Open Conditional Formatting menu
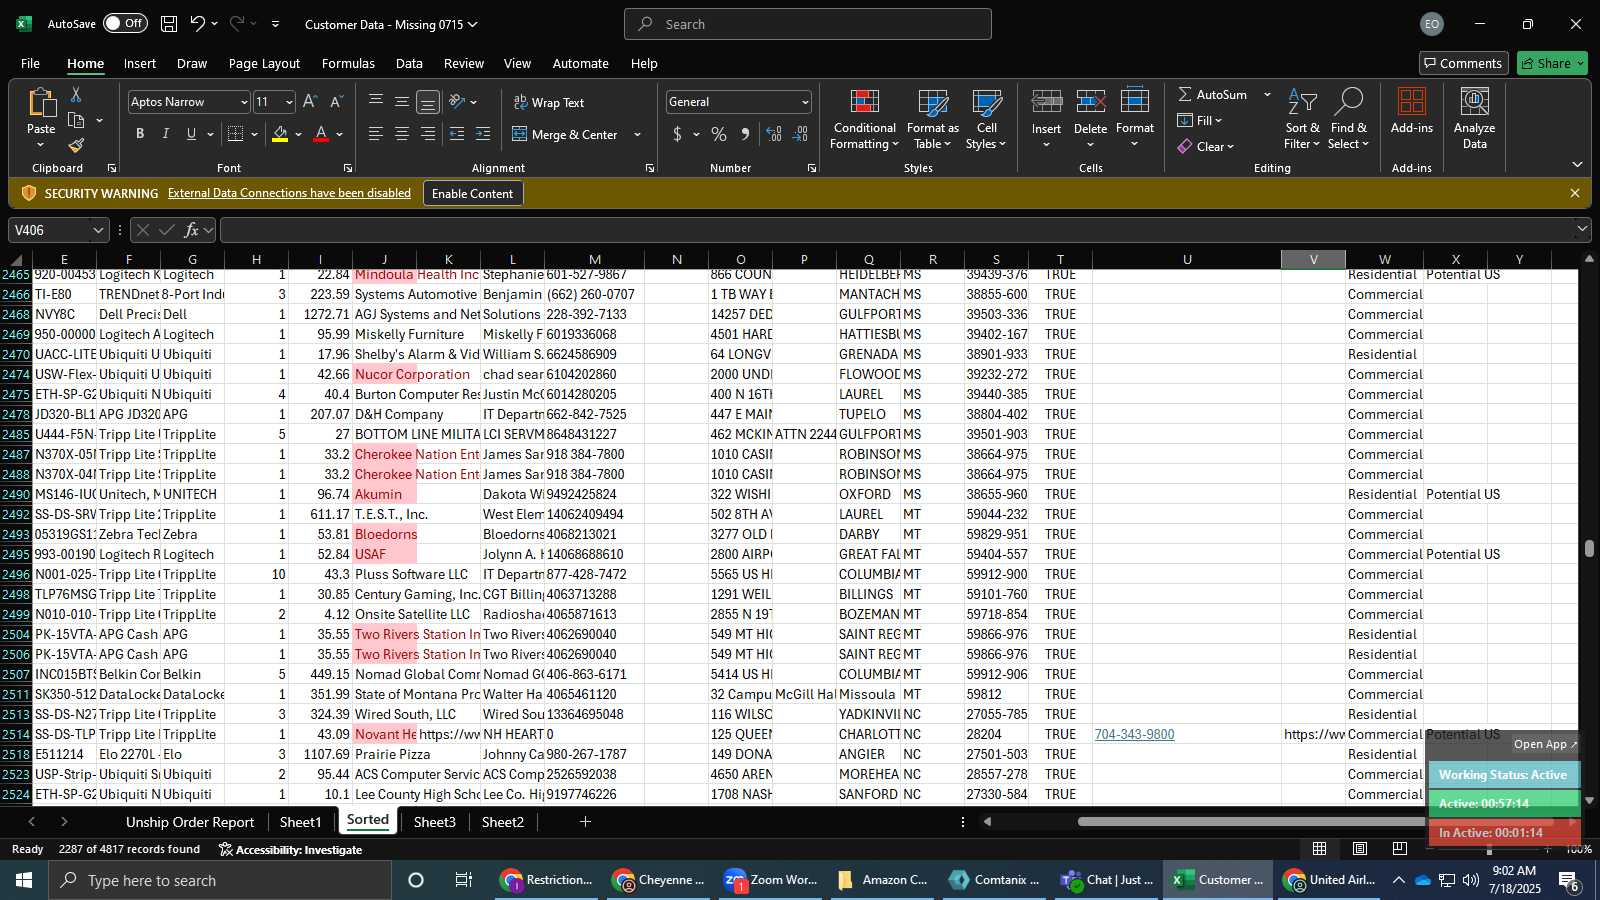Screen dimensions: 1600x900 click(x=864, y=120)
